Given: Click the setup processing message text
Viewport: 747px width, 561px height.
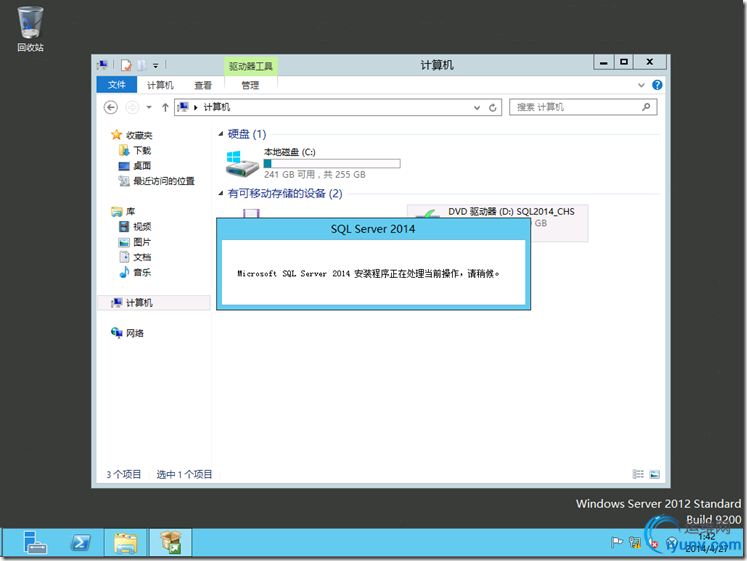Looking at the screenshot, I should tap(368, 274).
